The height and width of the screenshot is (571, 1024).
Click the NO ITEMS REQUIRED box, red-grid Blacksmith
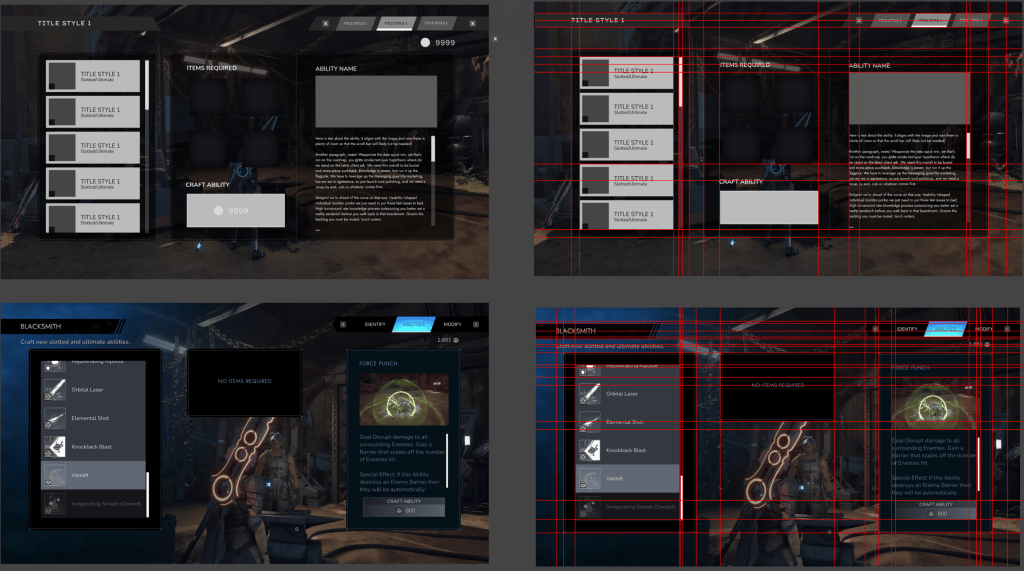point(777,385)
